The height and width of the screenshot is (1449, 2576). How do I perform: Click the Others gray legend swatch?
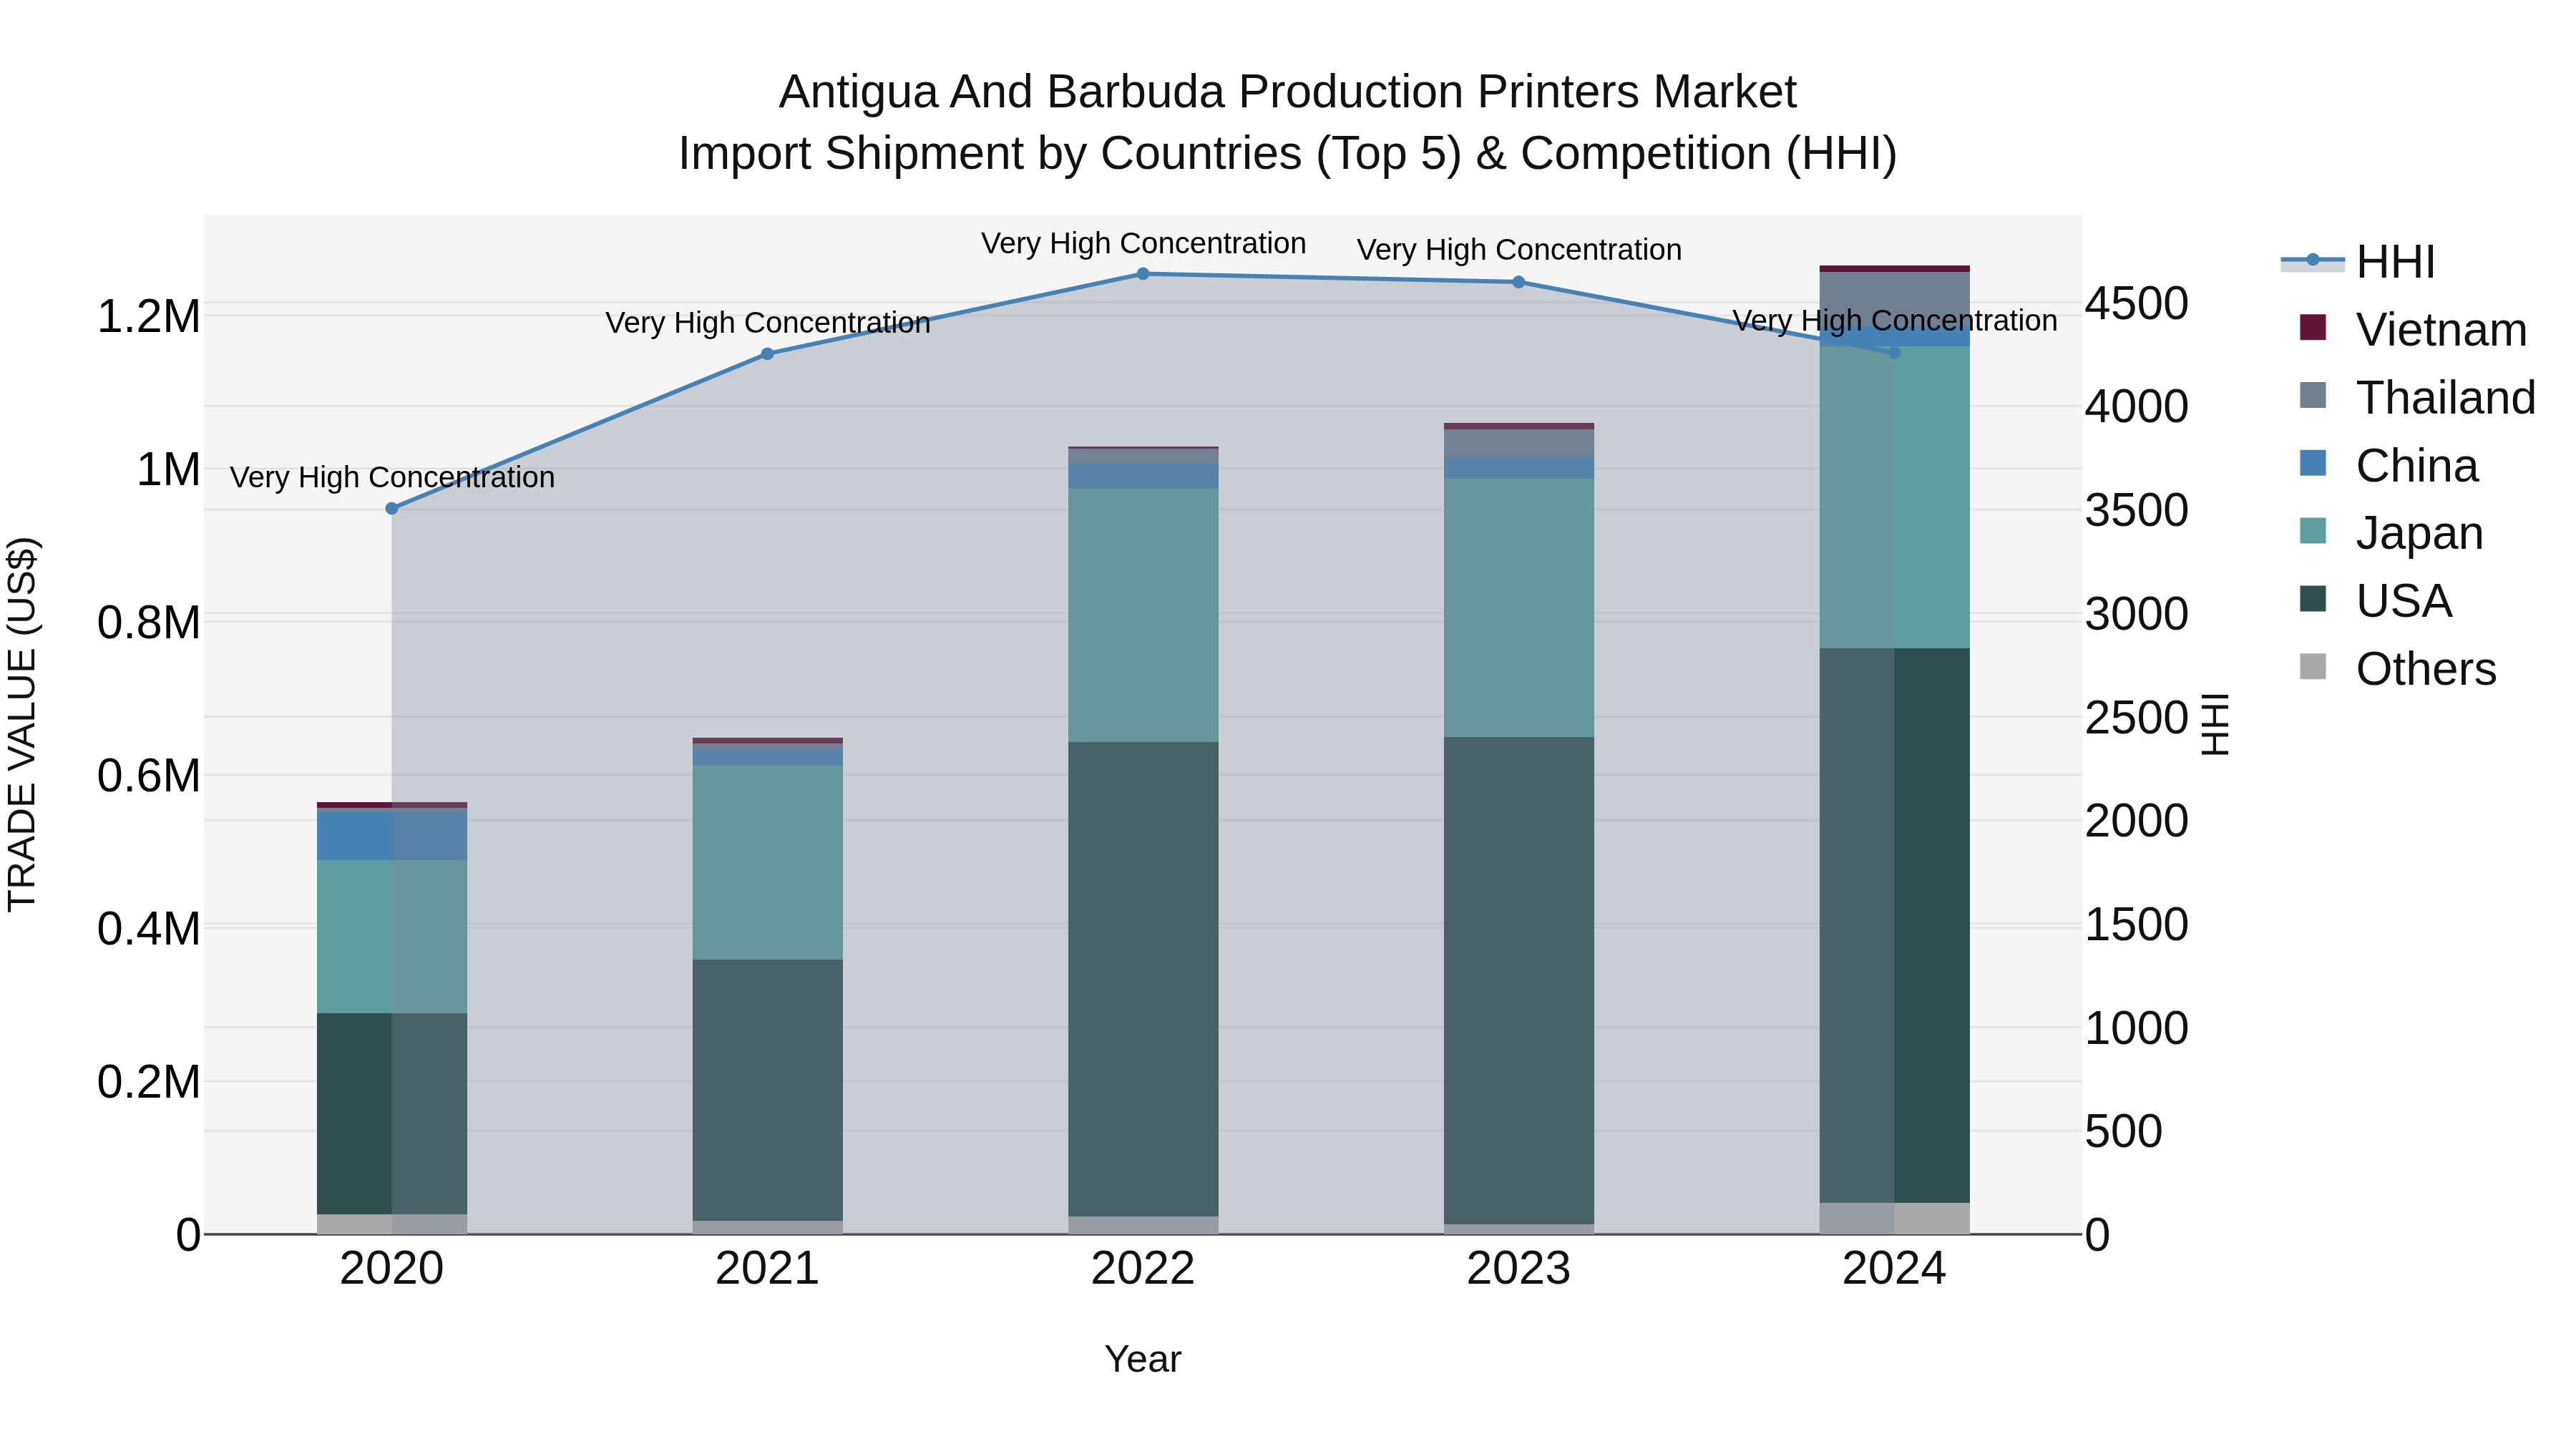[2313, 666]
